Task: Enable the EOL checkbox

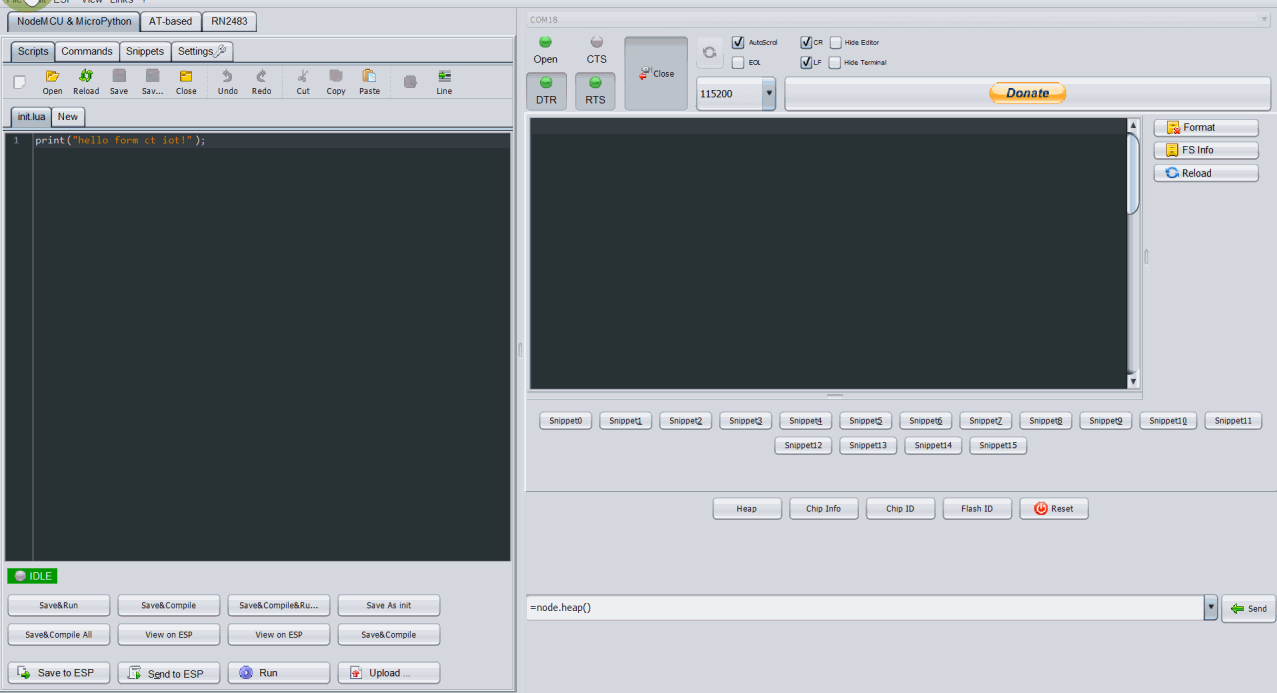Action: click(738, 62)
